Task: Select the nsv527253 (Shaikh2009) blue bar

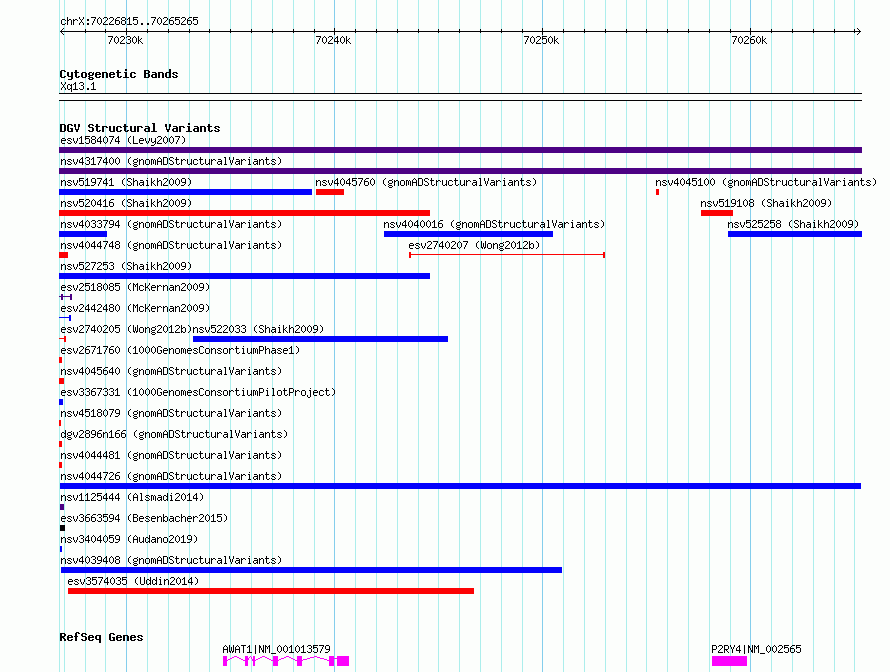Action: pos(244,276)
